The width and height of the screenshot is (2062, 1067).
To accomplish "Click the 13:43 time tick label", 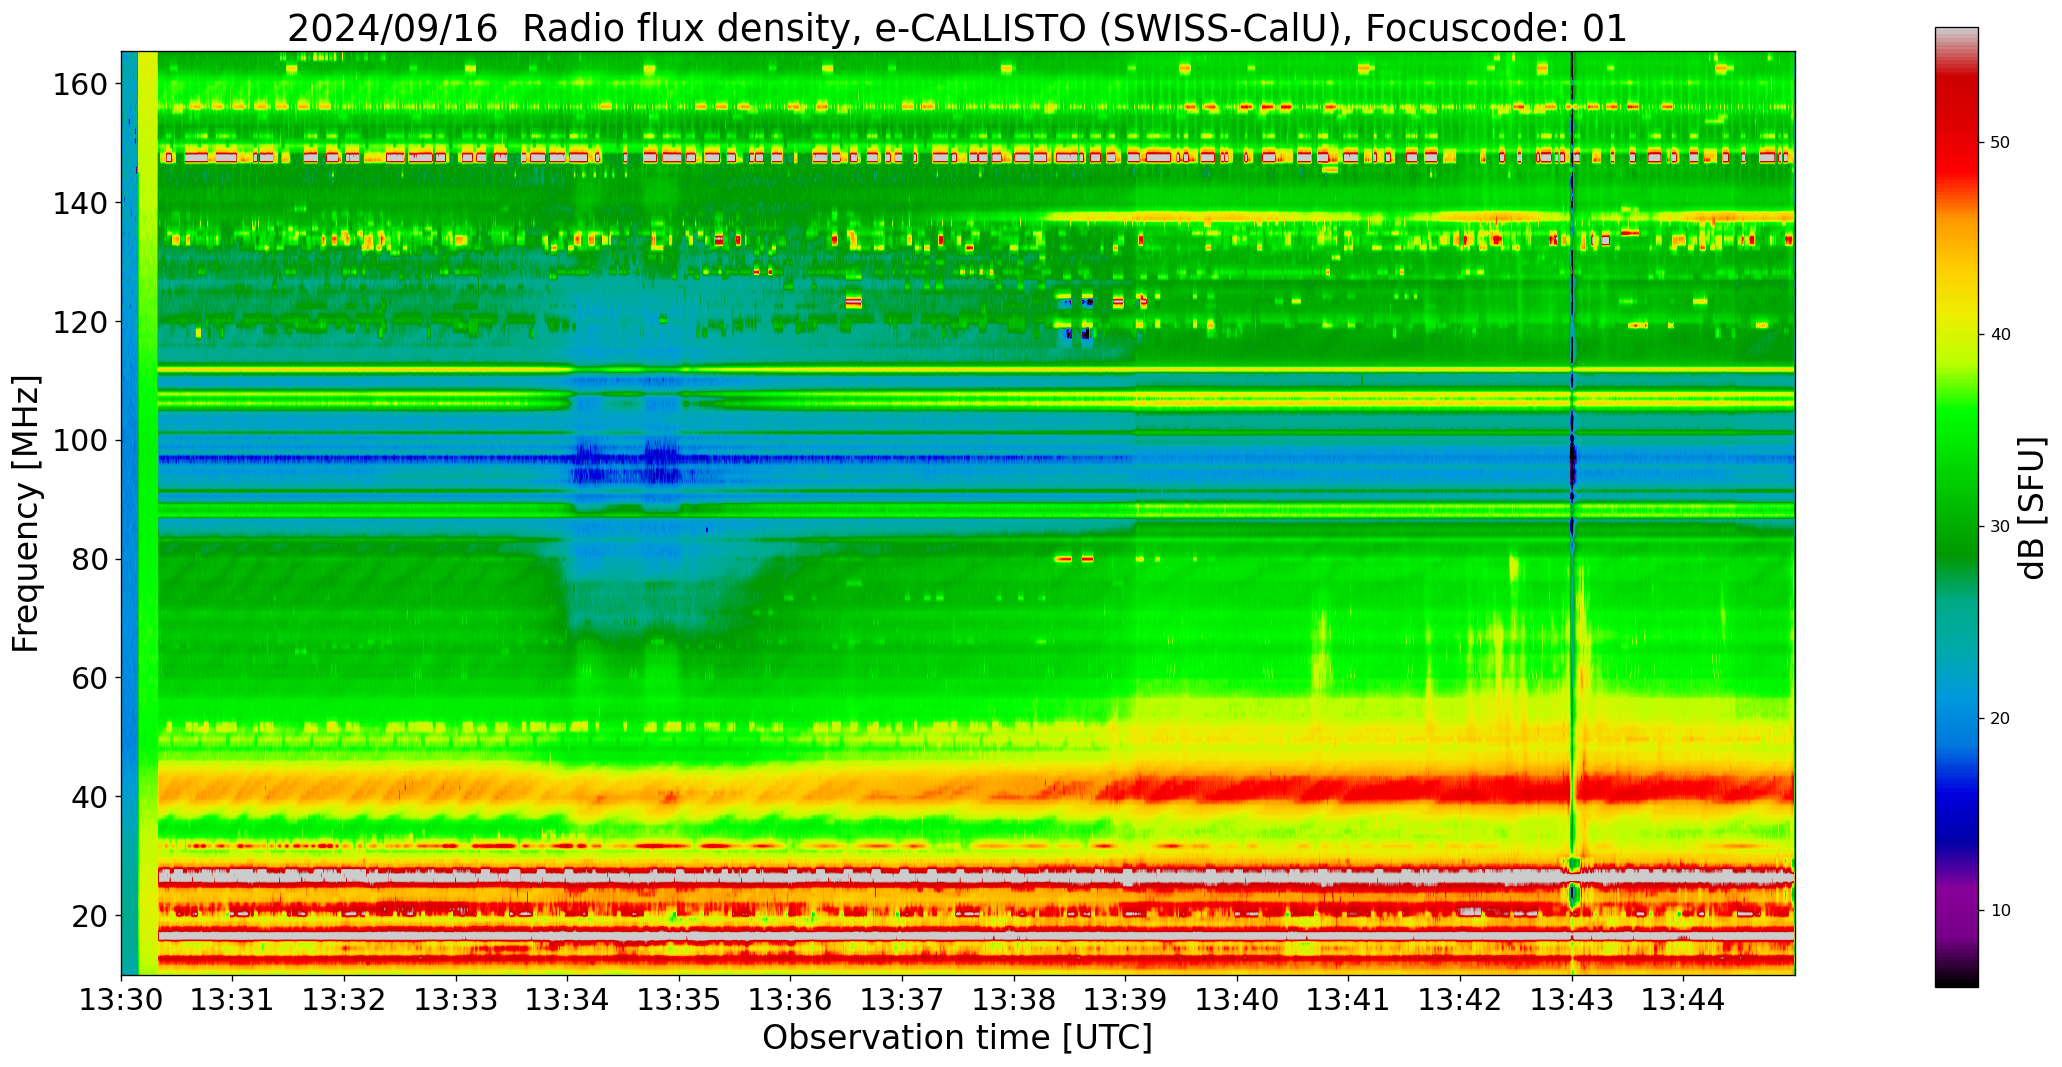I will tap(1572, 1000).
